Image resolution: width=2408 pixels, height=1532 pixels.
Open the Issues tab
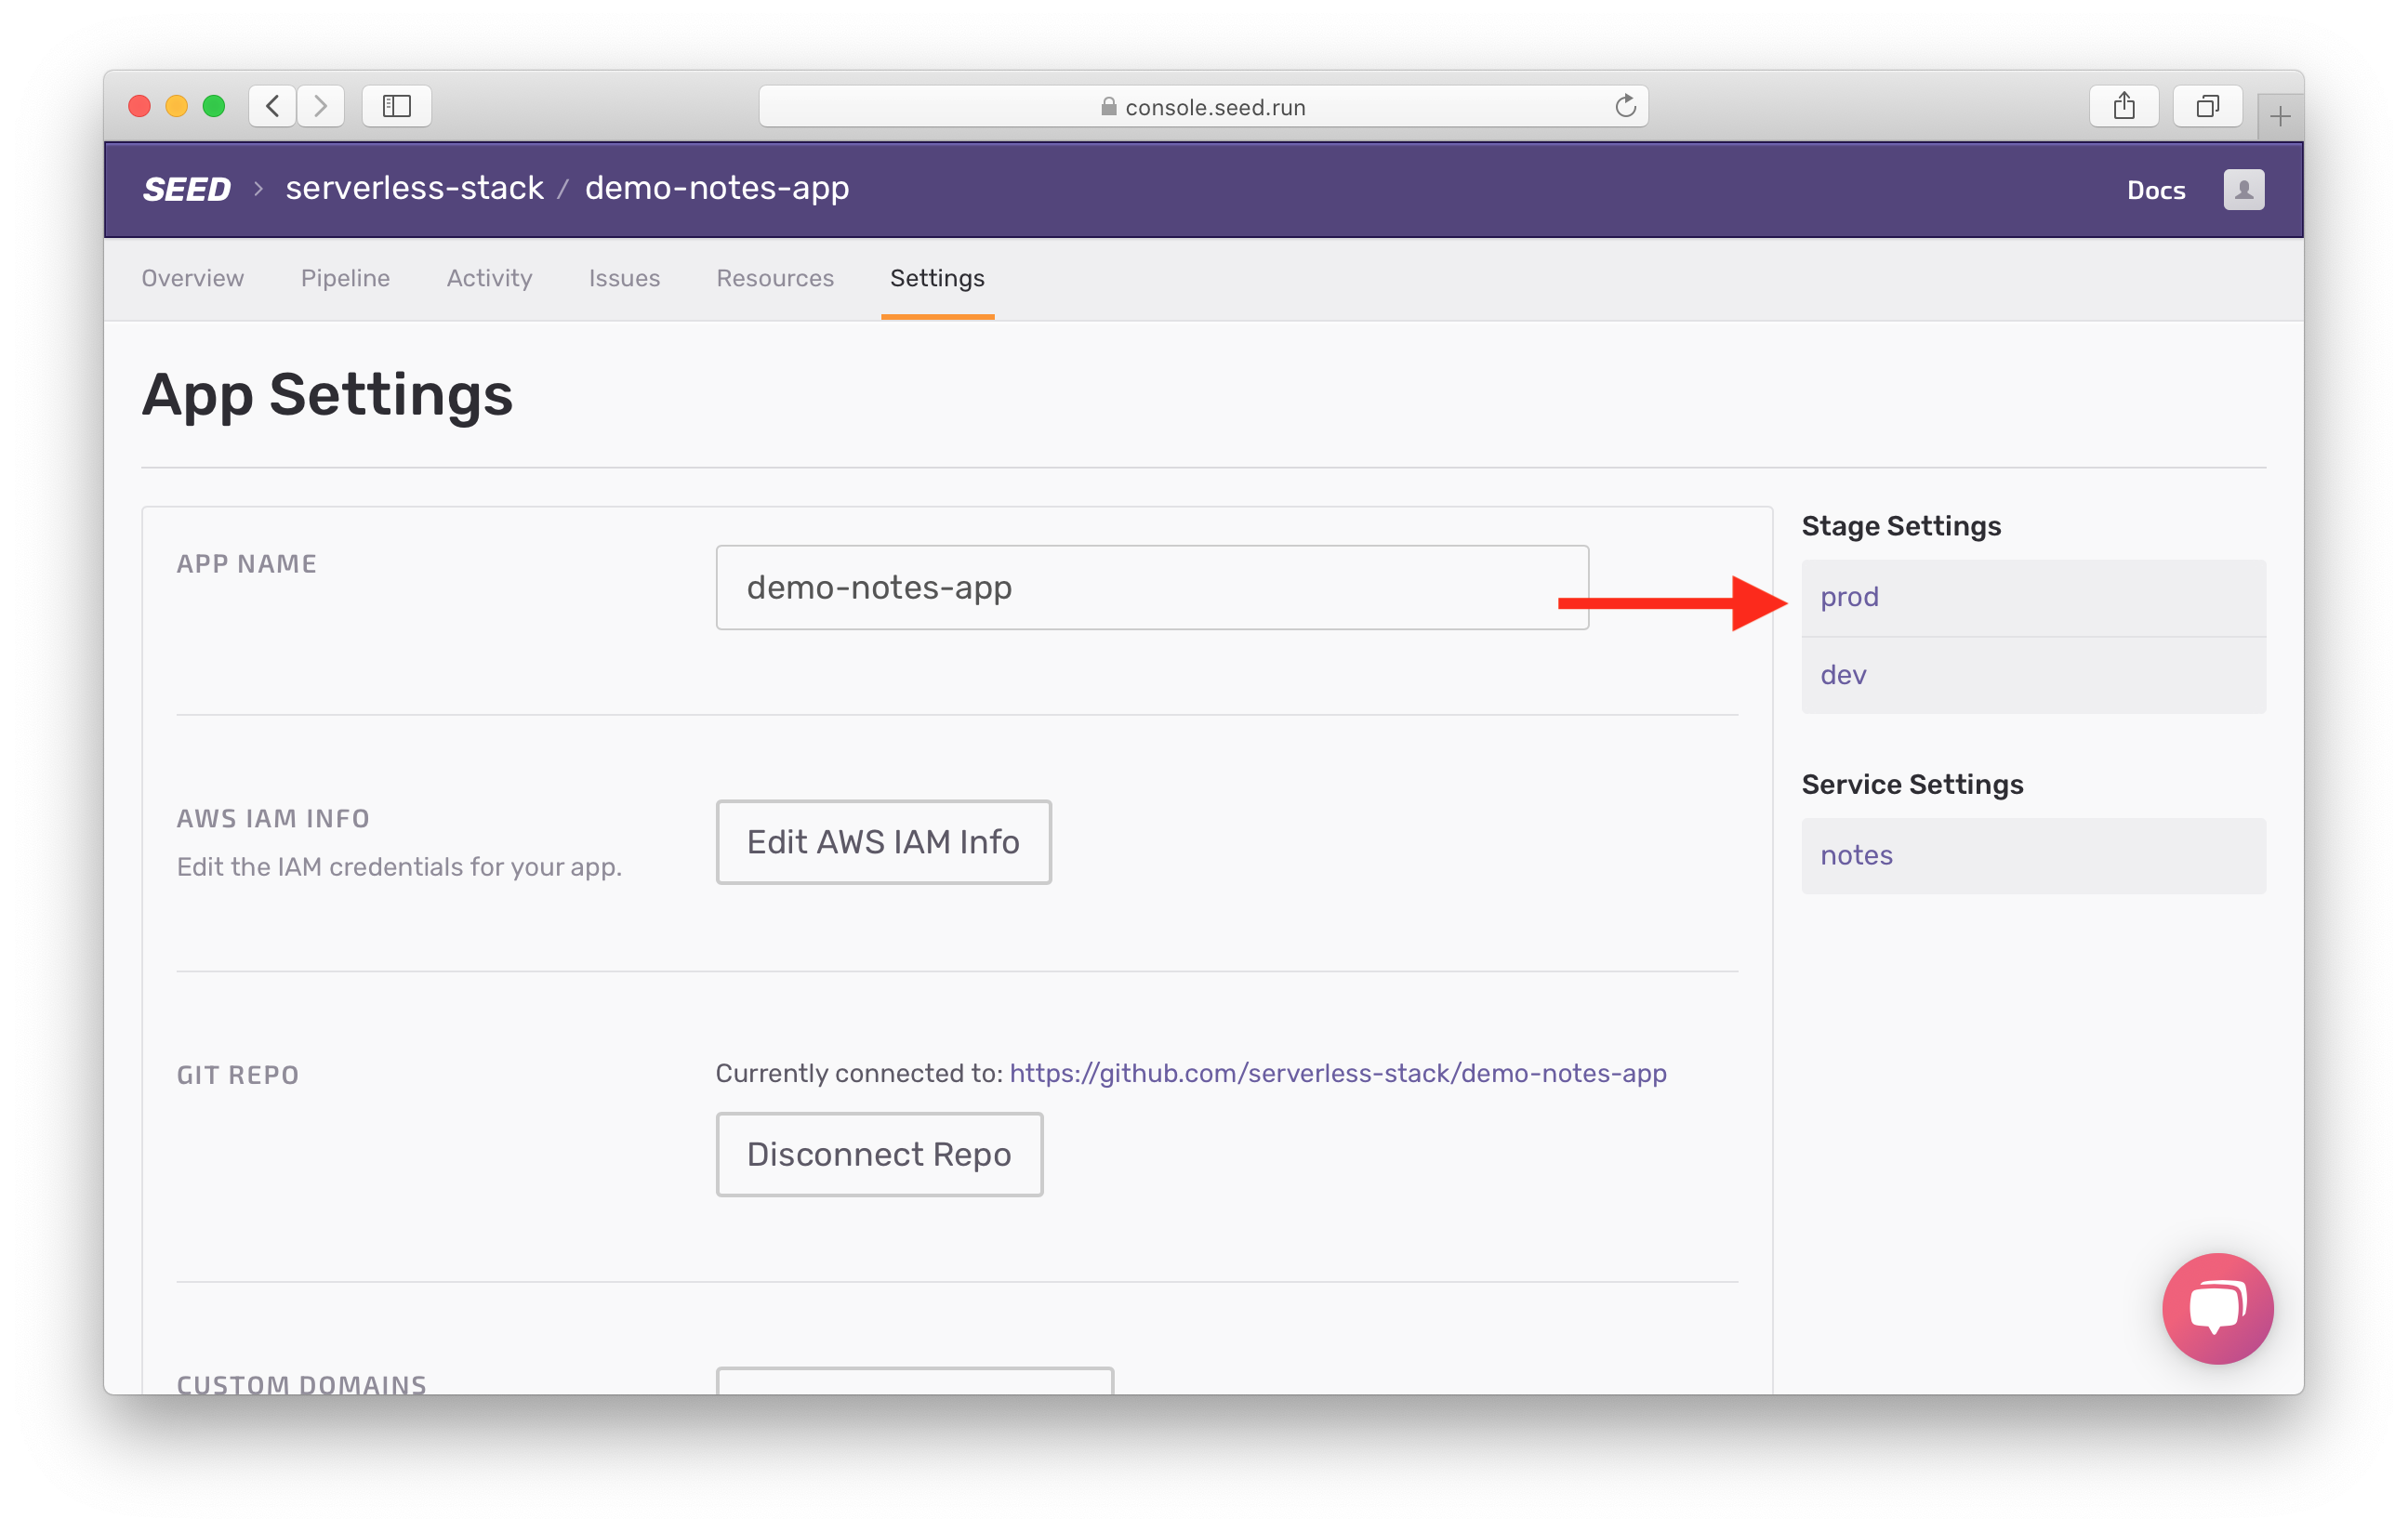tap(624, 278)
